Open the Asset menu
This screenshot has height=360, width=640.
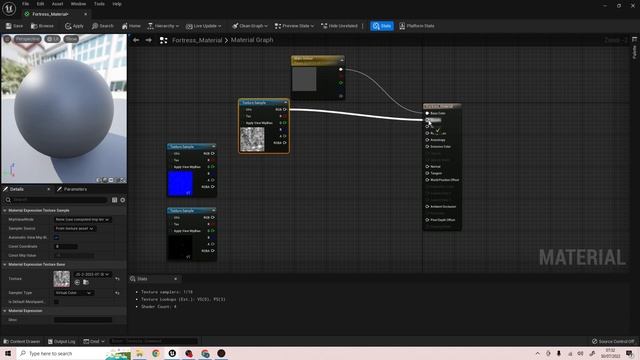click(x=57, y=4)
